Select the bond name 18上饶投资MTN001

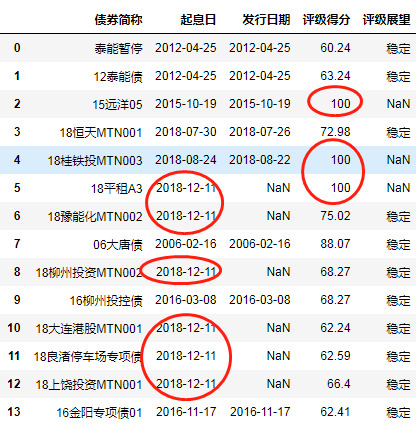coord(89,384)
